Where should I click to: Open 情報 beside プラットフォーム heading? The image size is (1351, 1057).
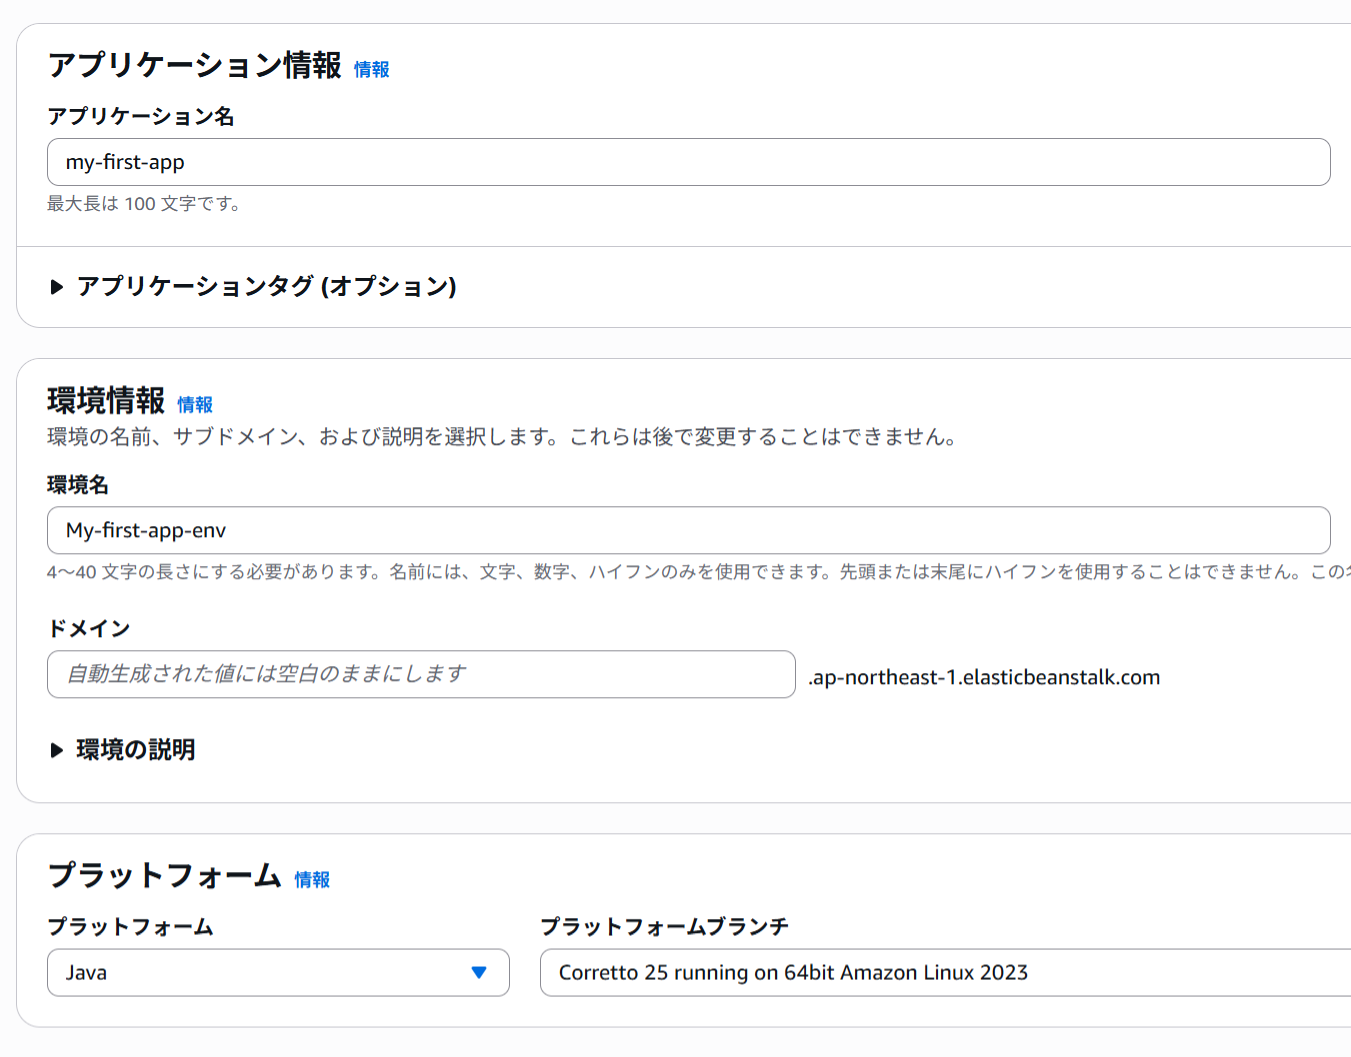[x=311, y=879]
